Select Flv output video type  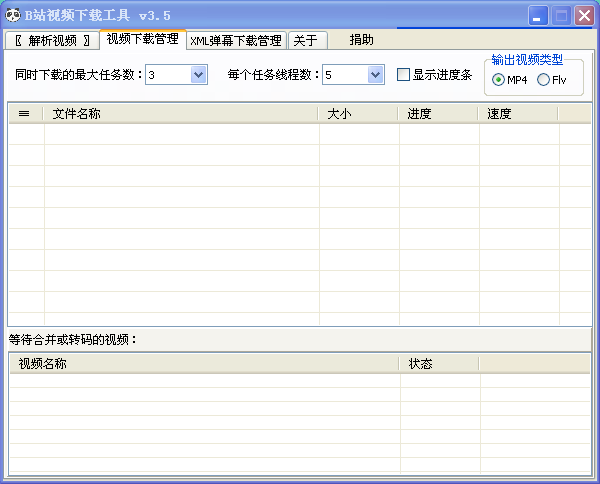[x=543, y=80]
